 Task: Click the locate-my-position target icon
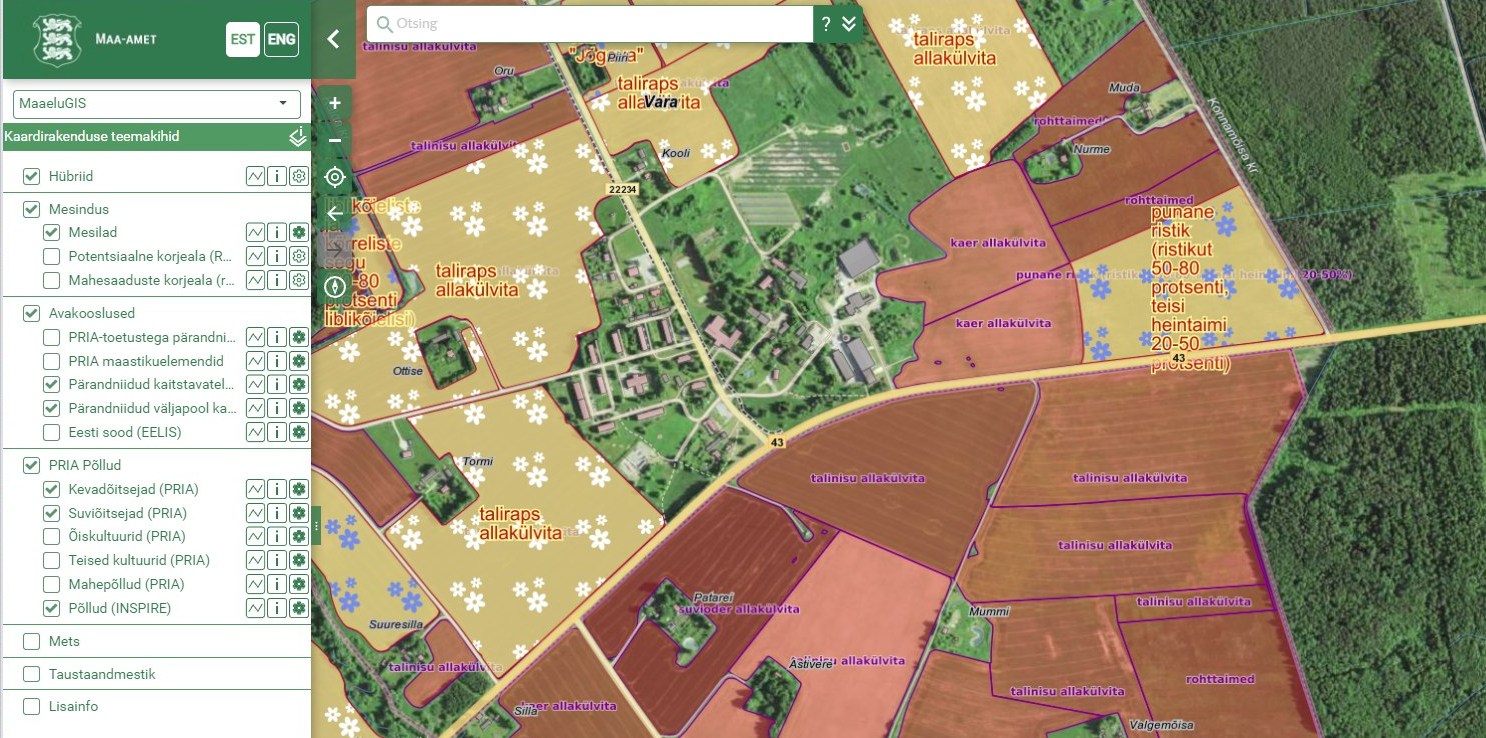(x=335, y=177)
